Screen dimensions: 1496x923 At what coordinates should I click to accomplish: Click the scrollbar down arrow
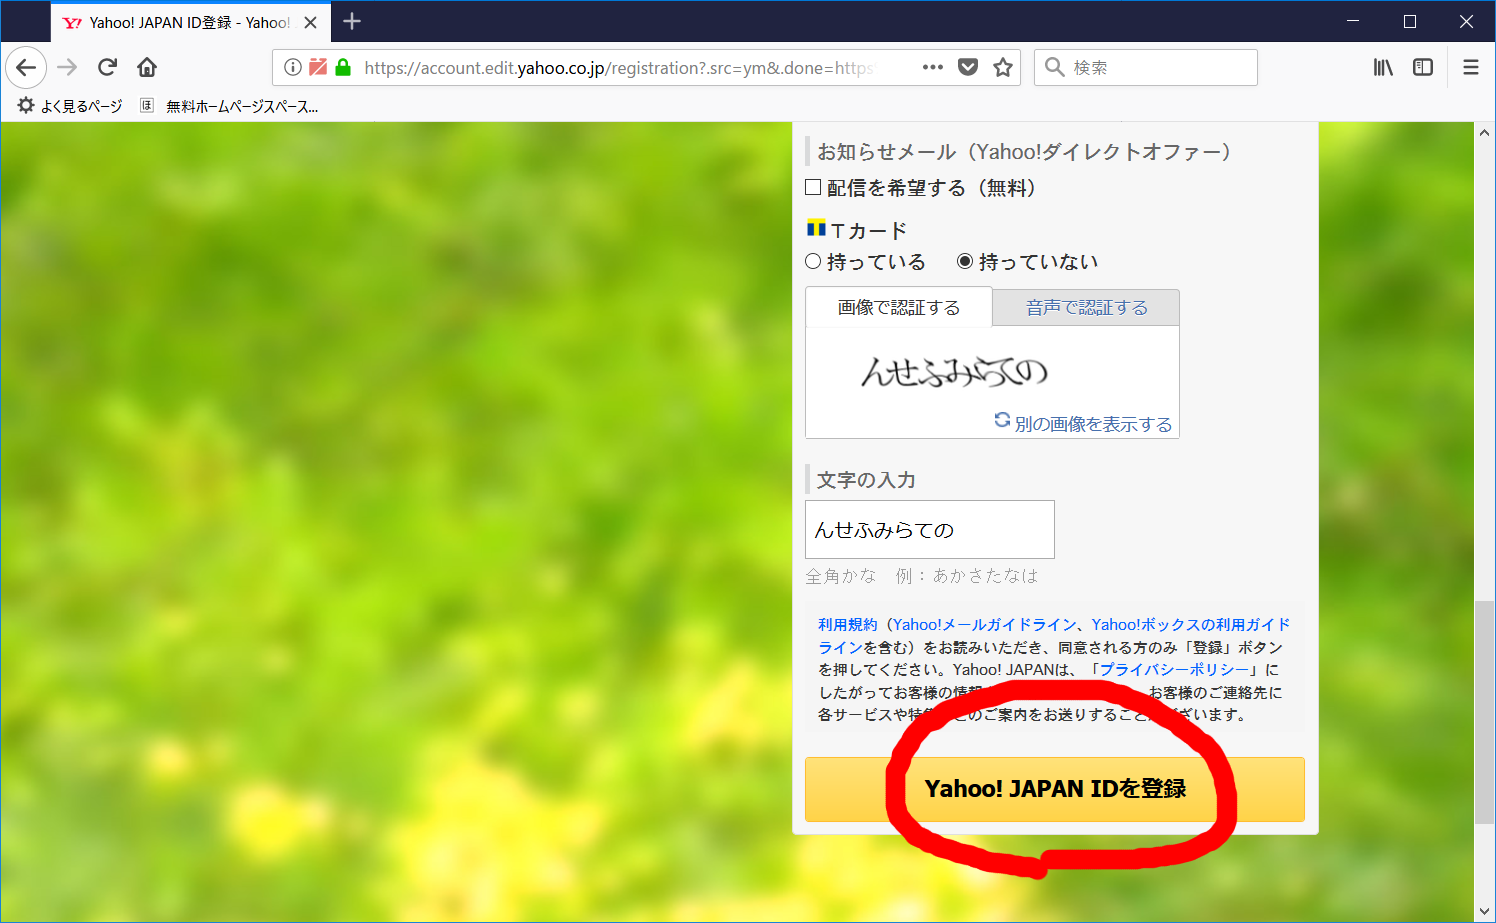click(x=1484, y=911)
